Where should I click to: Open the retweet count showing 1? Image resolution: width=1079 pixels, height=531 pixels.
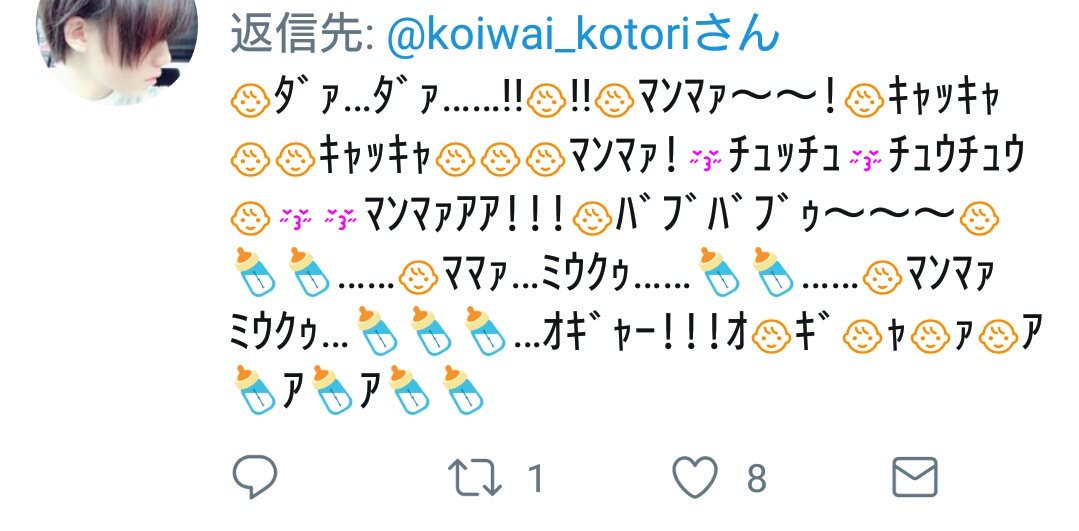[535, 478]
